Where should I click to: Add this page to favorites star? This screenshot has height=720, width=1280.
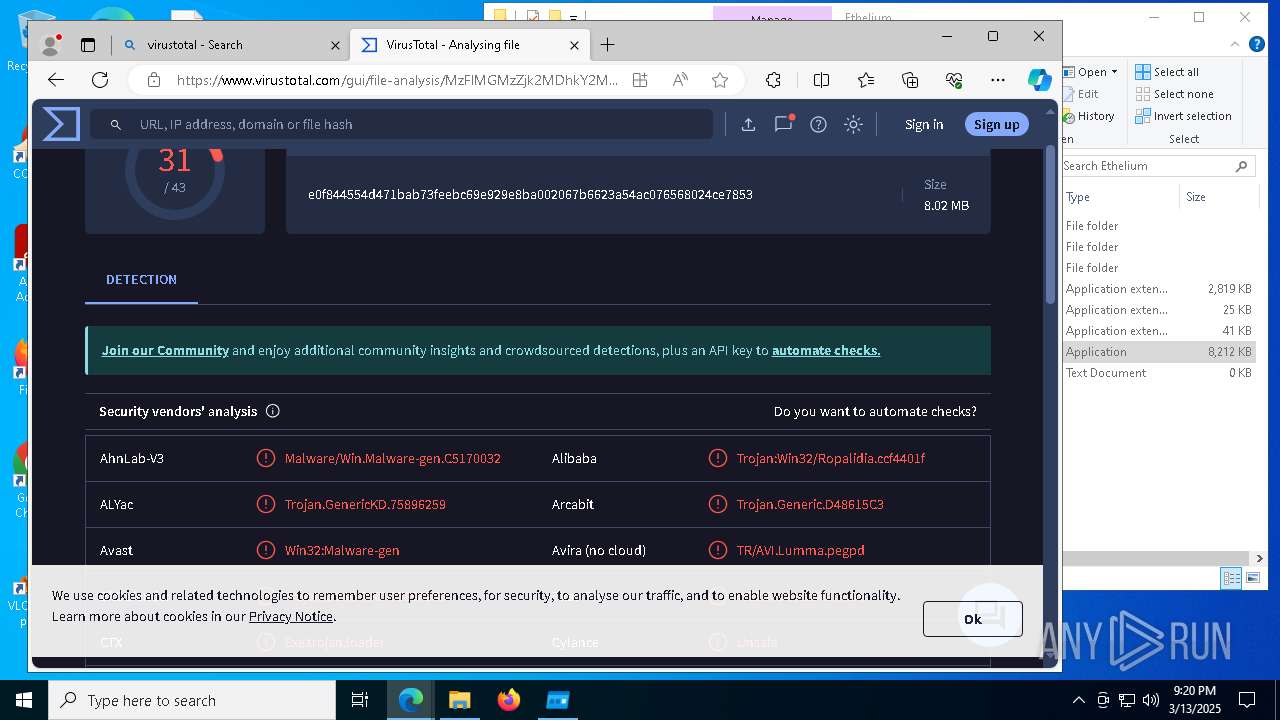click(720, 80)
